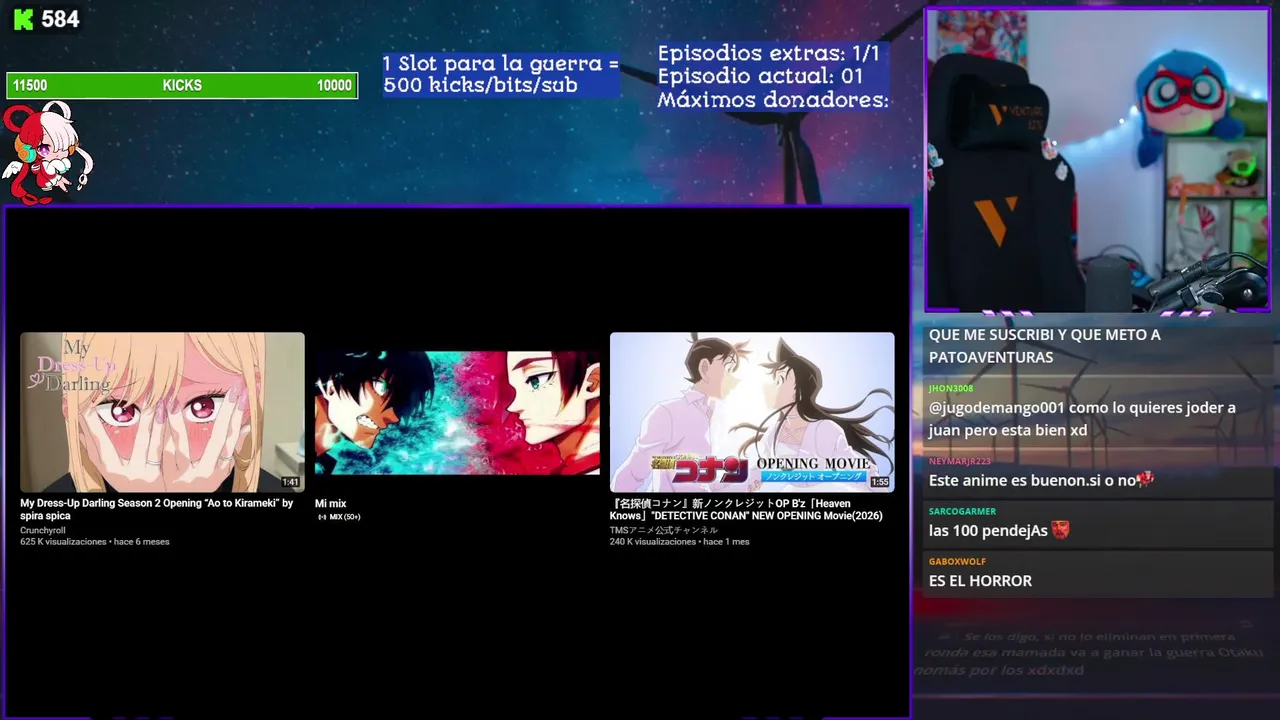Click the chibi angel mascot under the goal bar
Viewport: 1280px width, 720px height.
pos(46,152)
